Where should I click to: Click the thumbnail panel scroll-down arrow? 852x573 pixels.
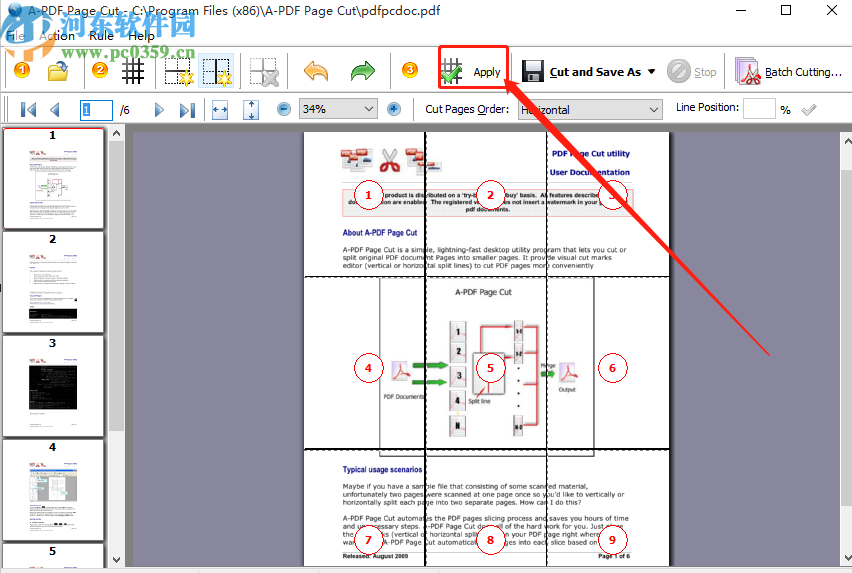[116, 559]
